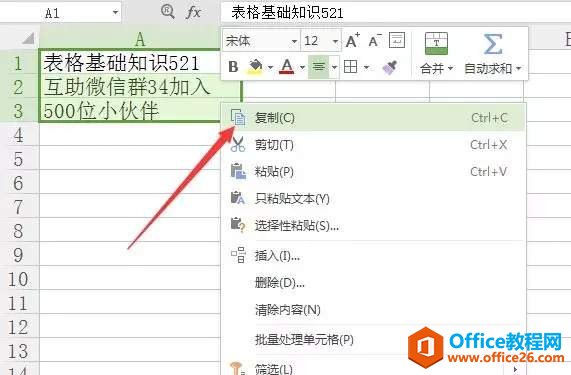Click the wrap text icon
This screenshot has width=571, height=375.
coord(397,40)
